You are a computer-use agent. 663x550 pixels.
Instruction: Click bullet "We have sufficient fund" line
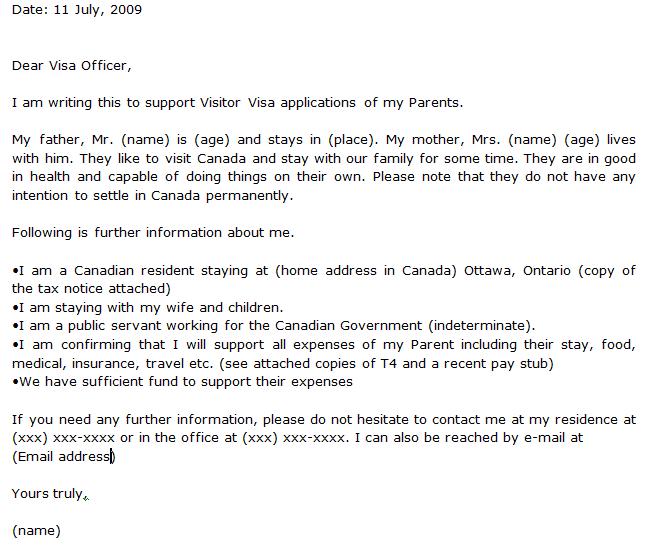tap(182, 382)
